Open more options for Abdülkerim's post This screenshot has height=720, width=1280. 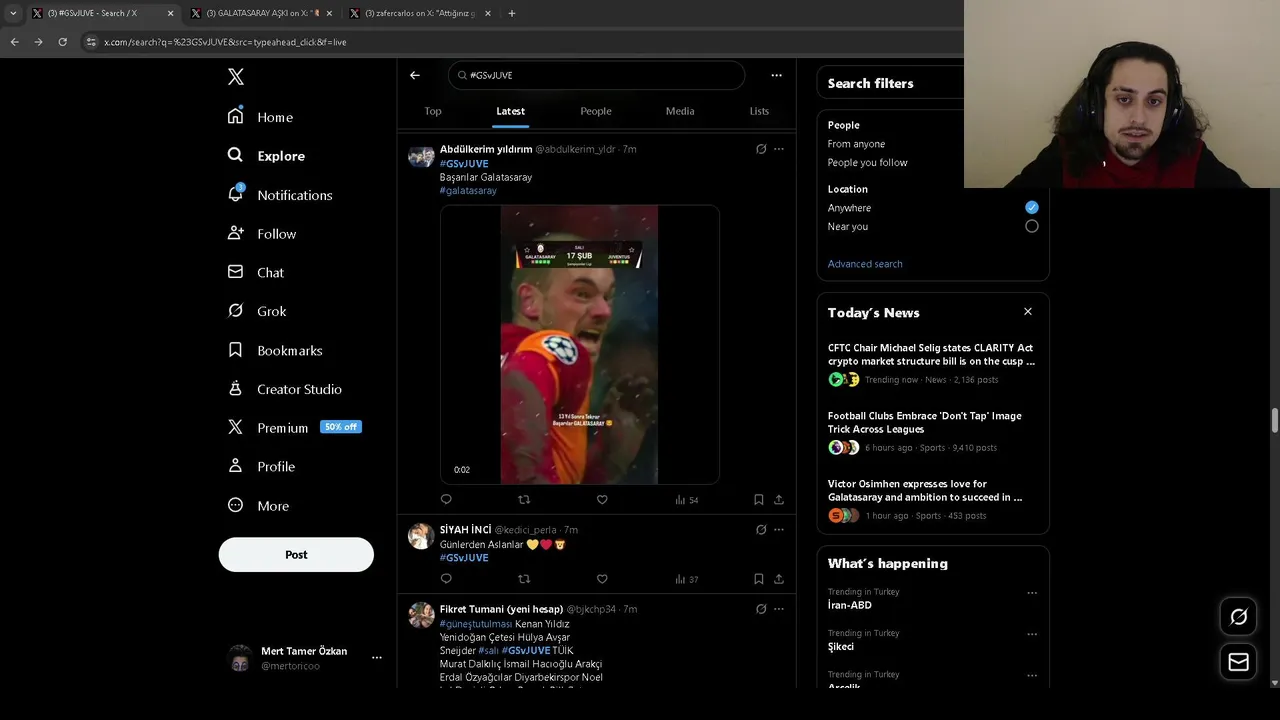point(779,149)
